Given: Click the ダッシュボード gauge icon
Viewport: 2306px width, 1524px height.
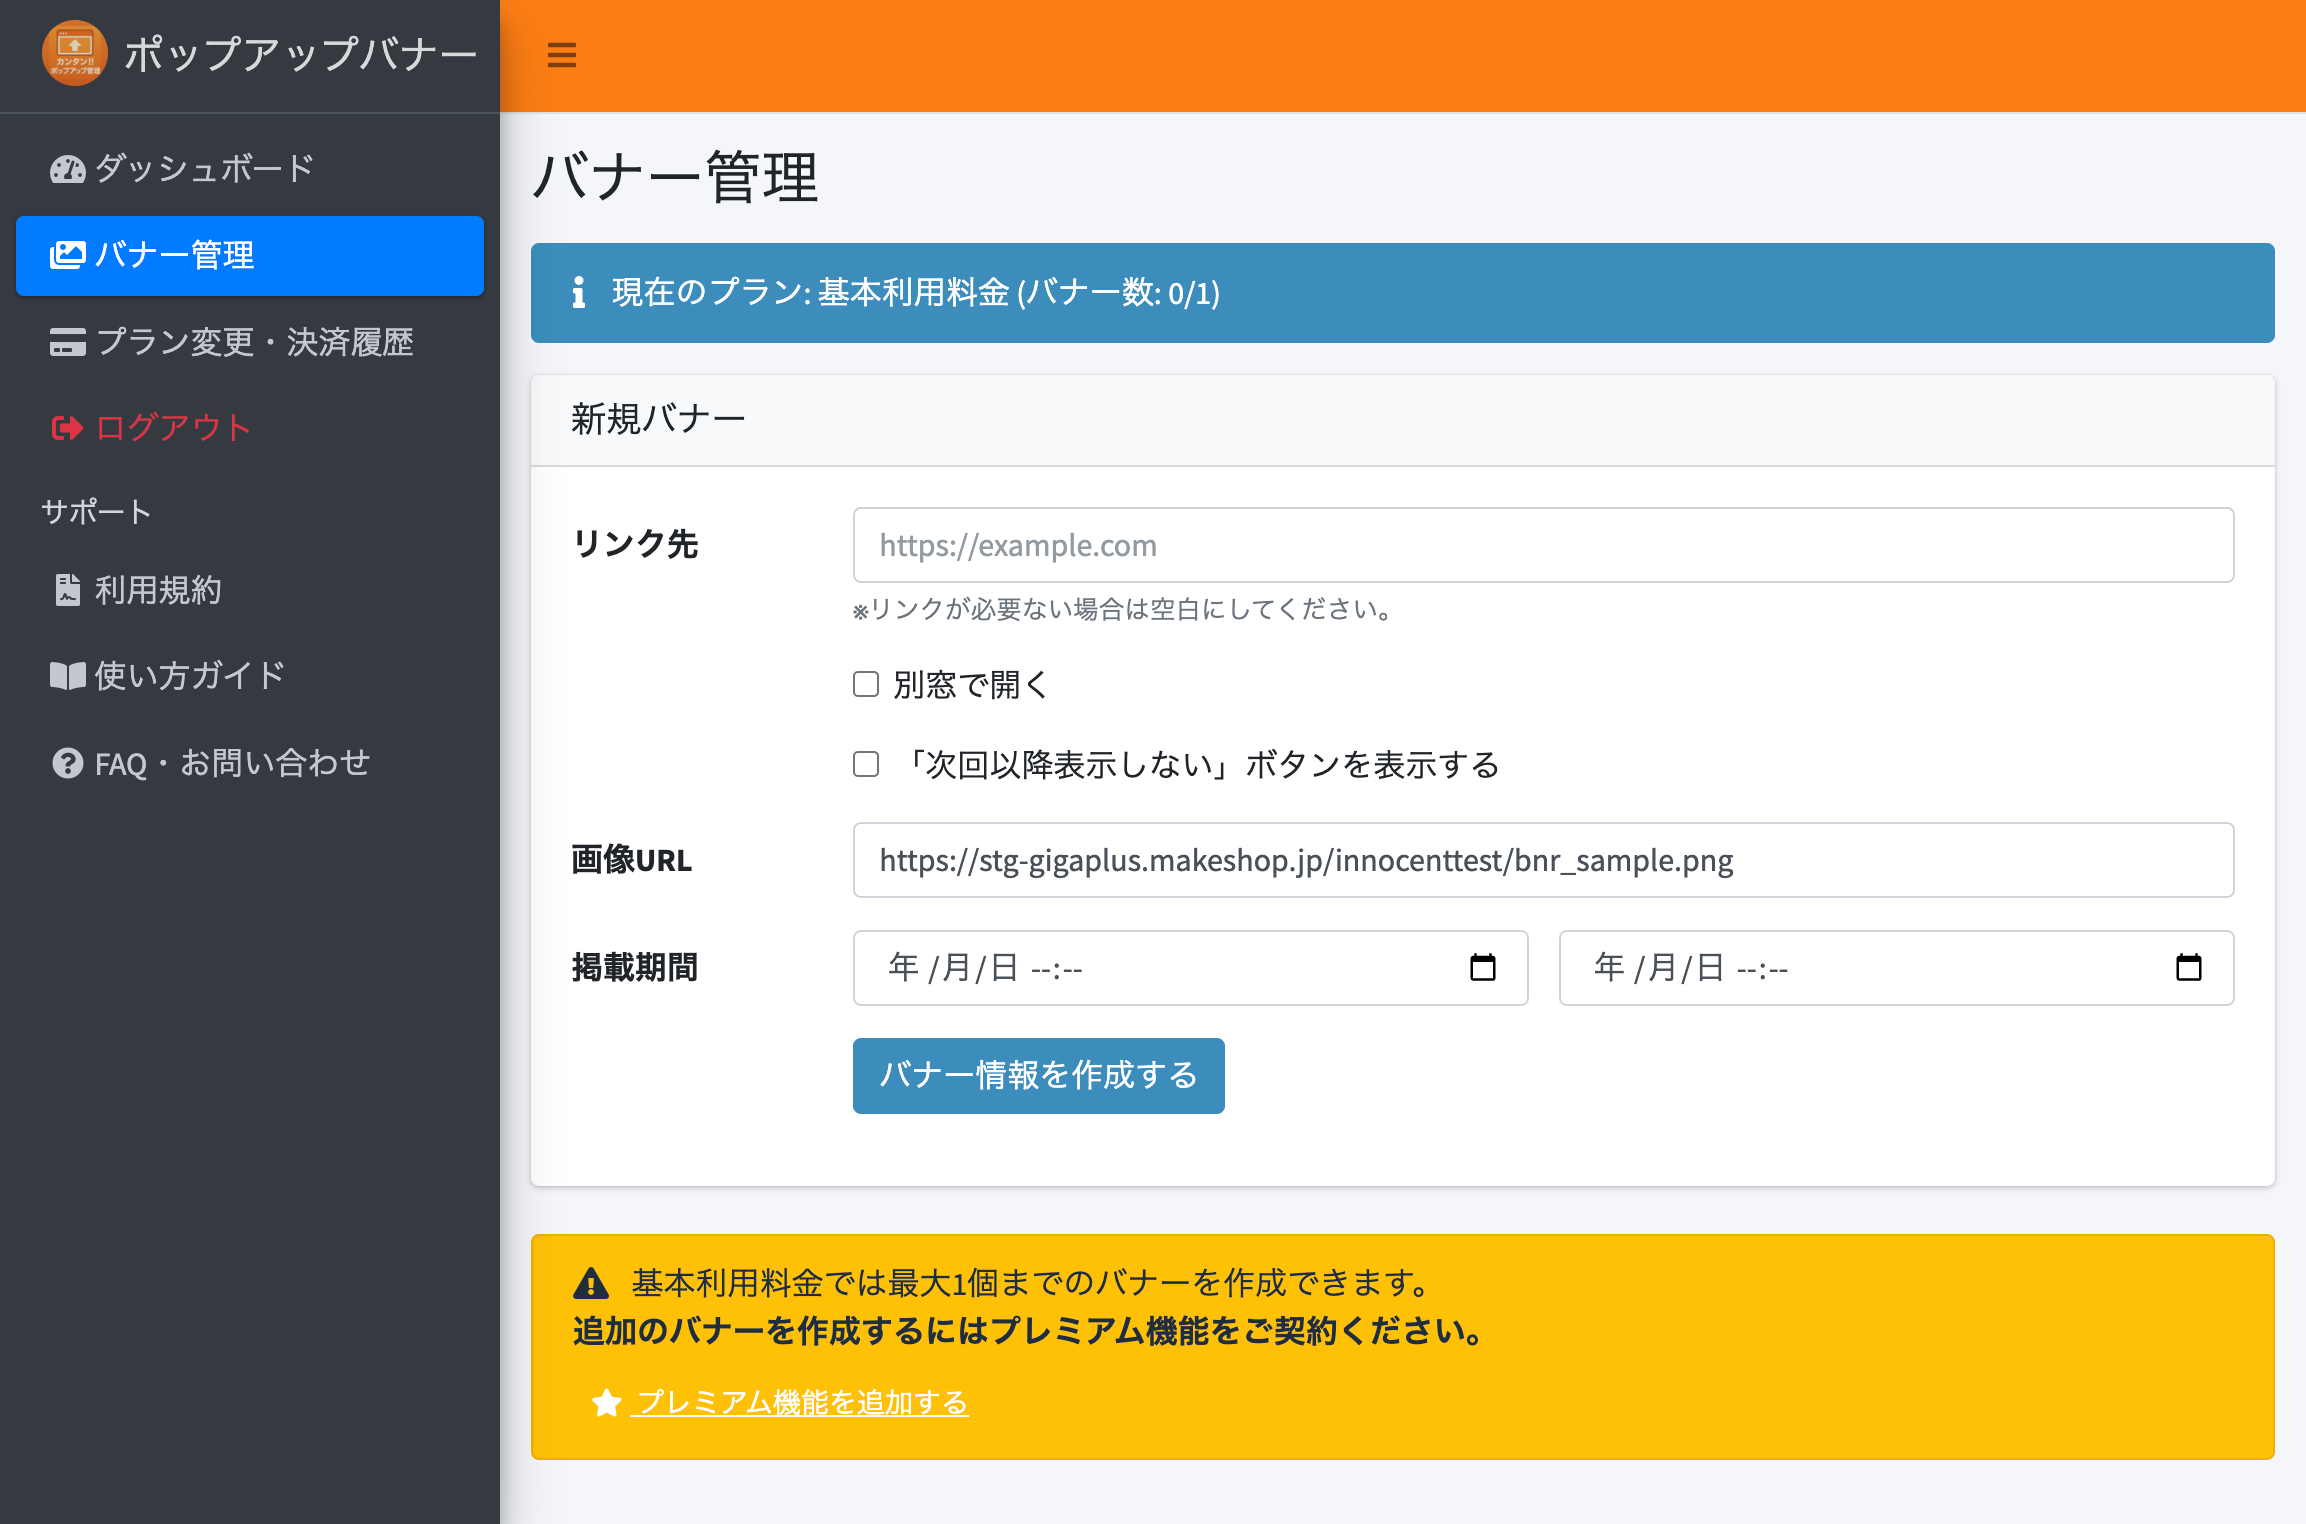Looking at the screenshot, I should click(x=67, y=169).
